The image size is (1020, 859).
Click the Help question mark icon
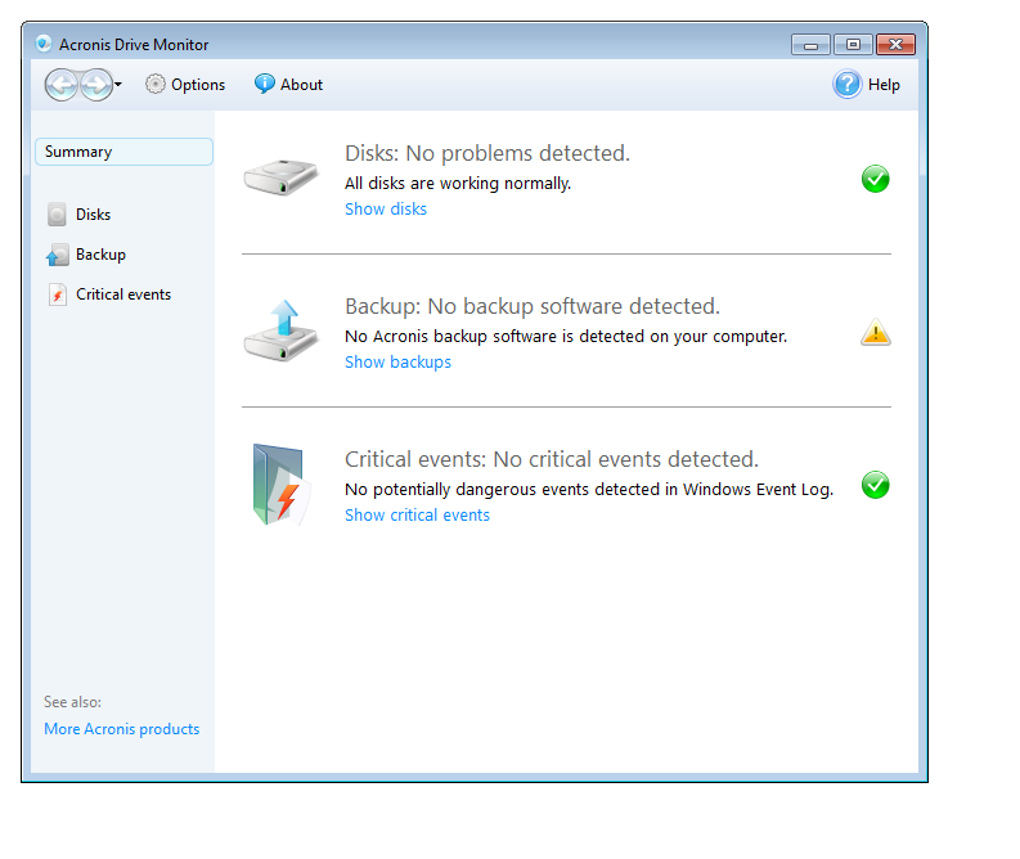pos(847,85)
